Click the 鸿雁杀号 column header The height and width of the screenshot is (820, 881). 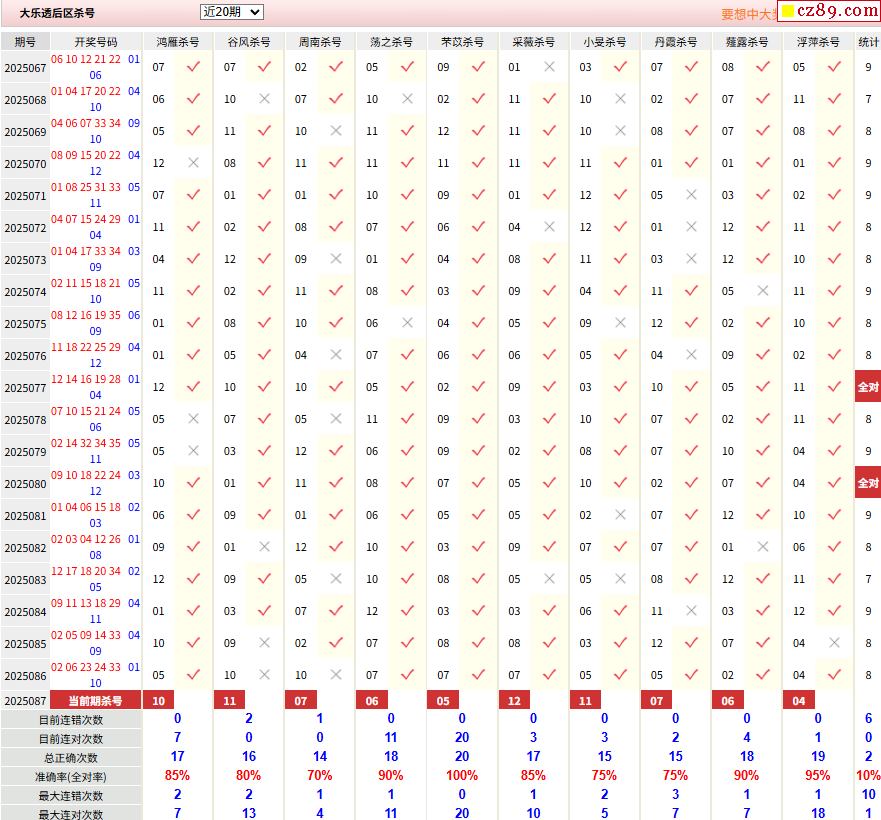point(178,42)
